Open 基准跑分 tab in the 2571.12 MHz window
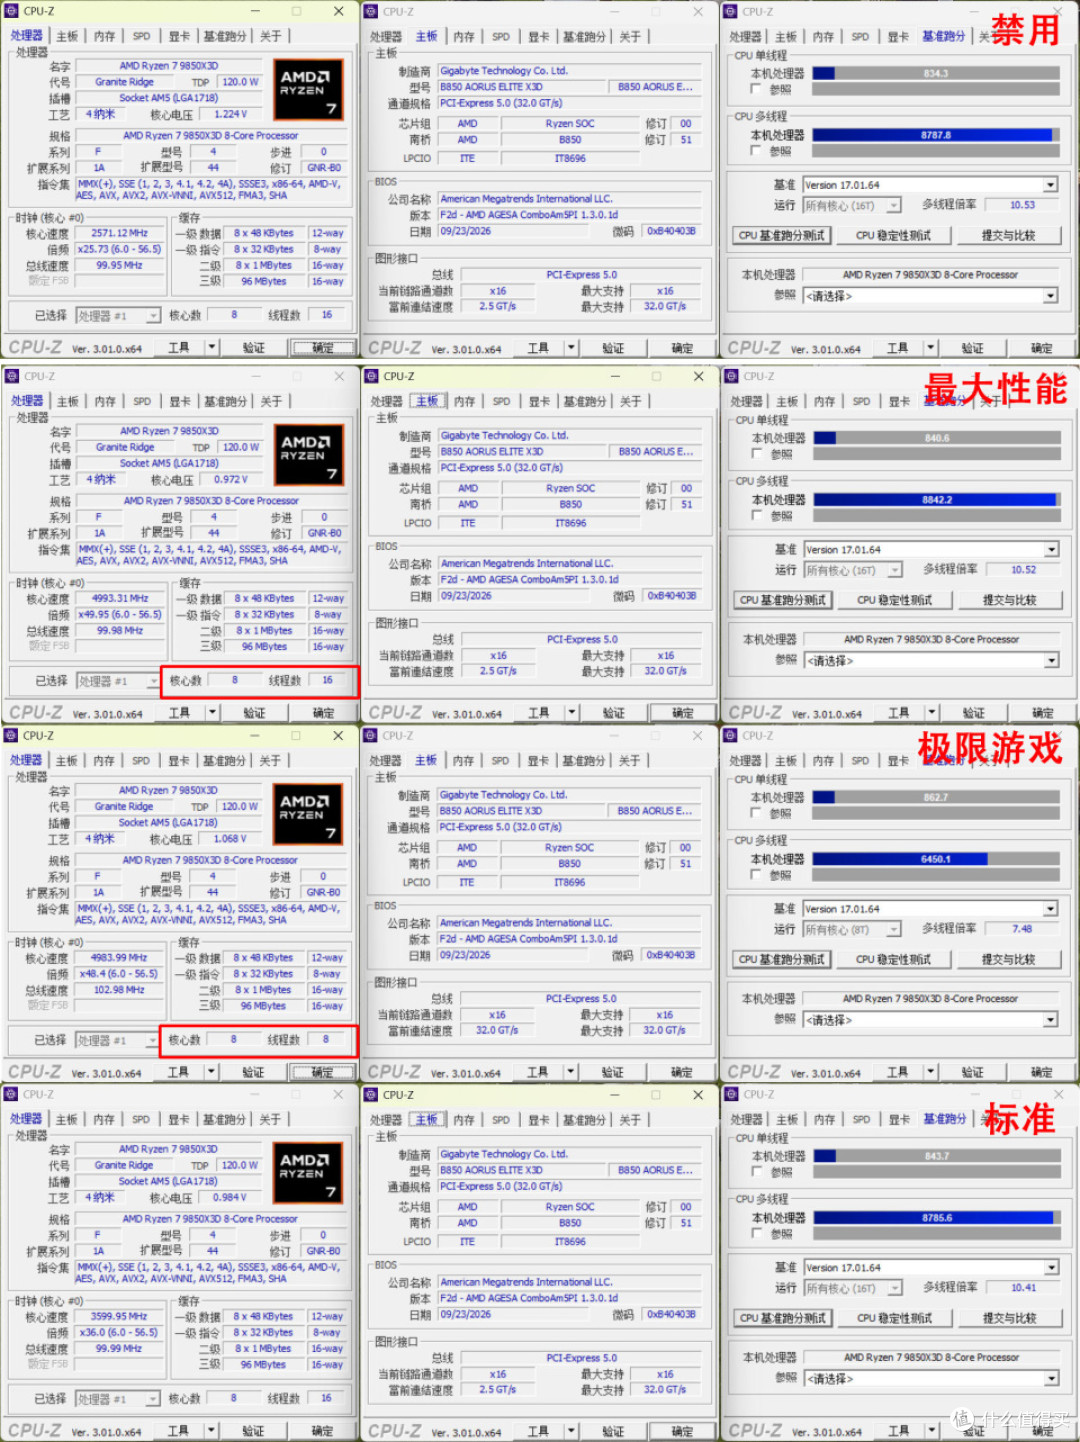 225,36
